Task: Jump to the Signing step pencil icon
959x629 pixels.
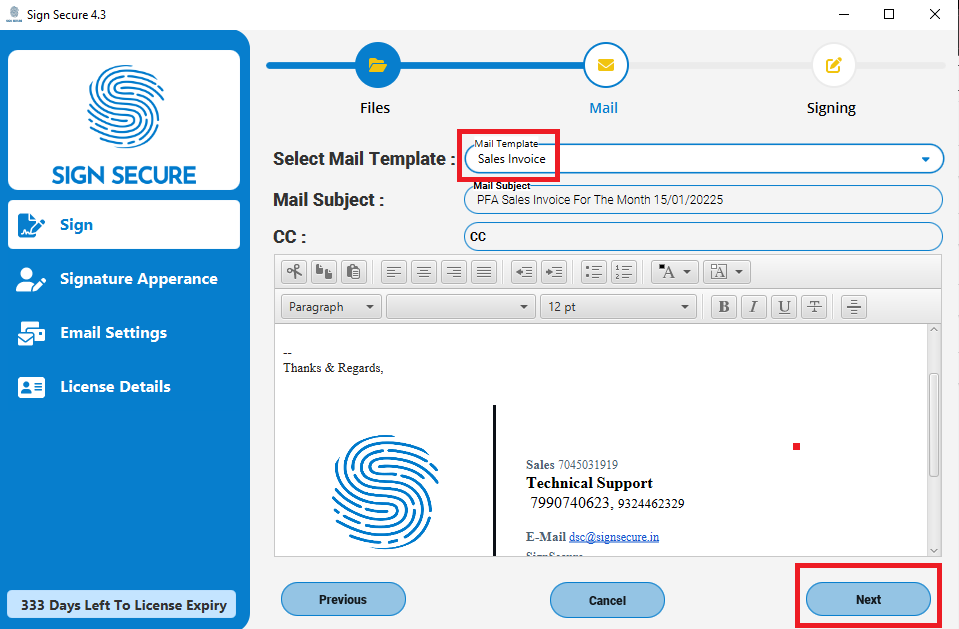Action: point(833,65)
